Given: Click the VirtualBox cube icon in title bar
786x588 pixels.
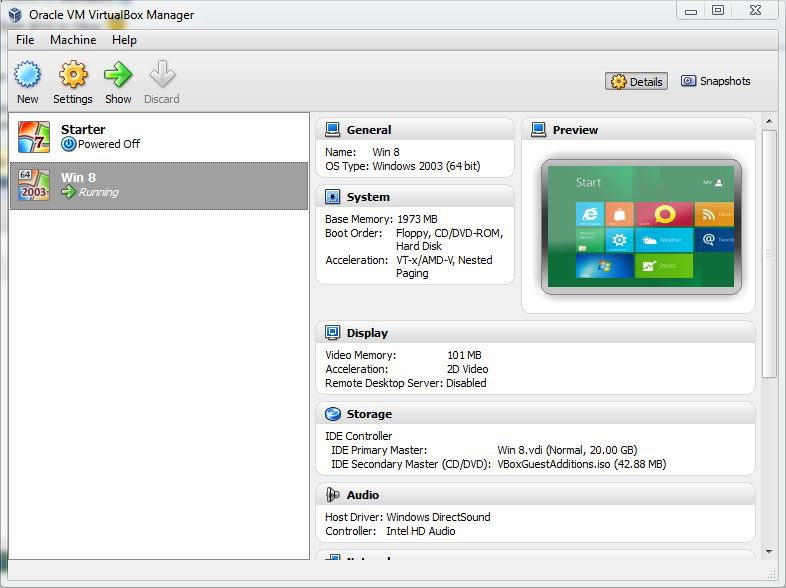Looking at the screenshot, I should [x=15, y=15].
